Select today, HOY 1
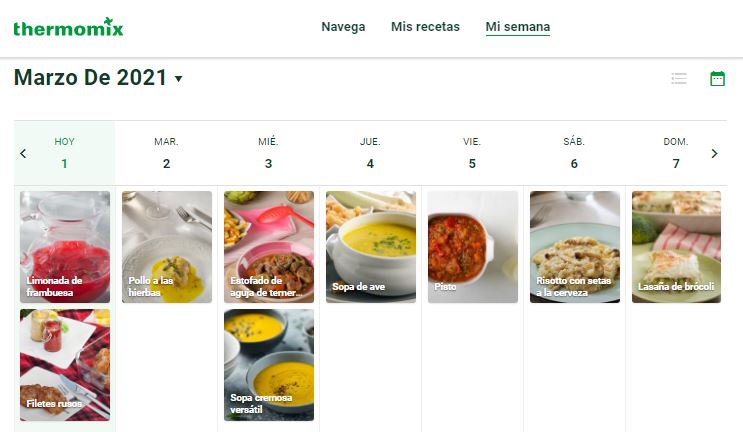This screenshot has width=743, height=432. tap(64, 153)
